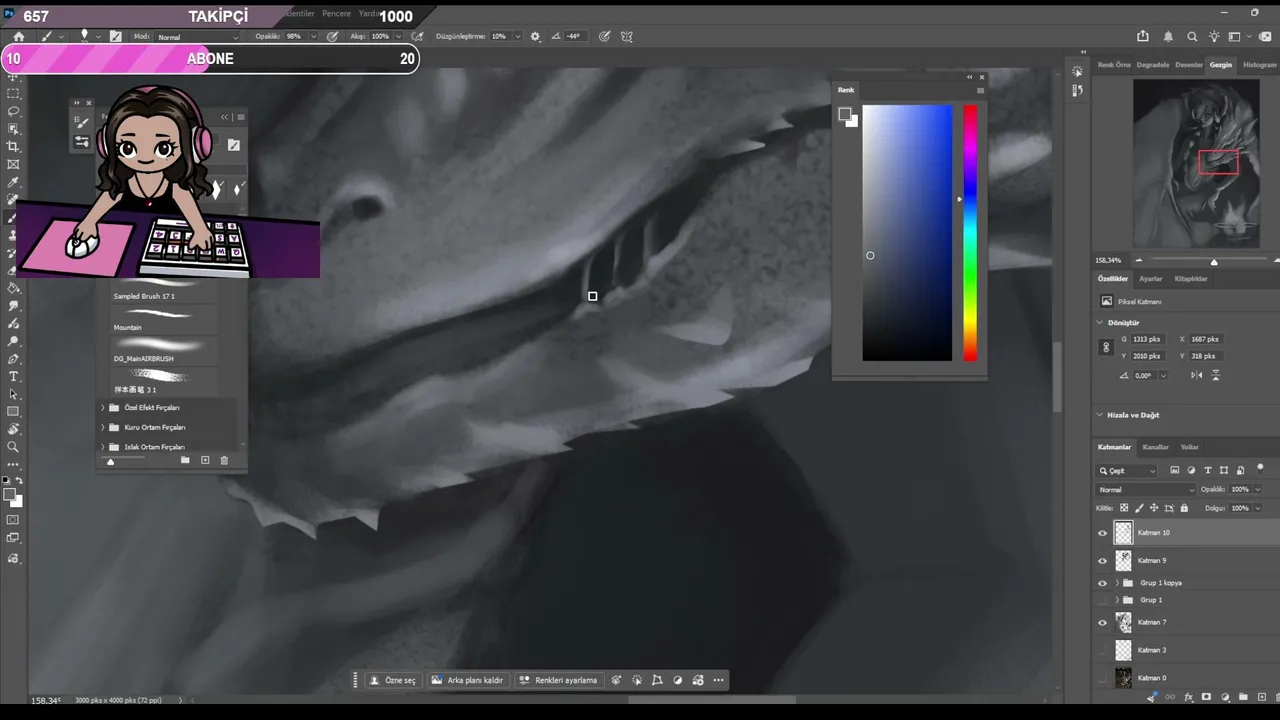This screenshot has height=720, width=1280.
Task: Create new adjustment layer icon
Action: [1224, 697]
